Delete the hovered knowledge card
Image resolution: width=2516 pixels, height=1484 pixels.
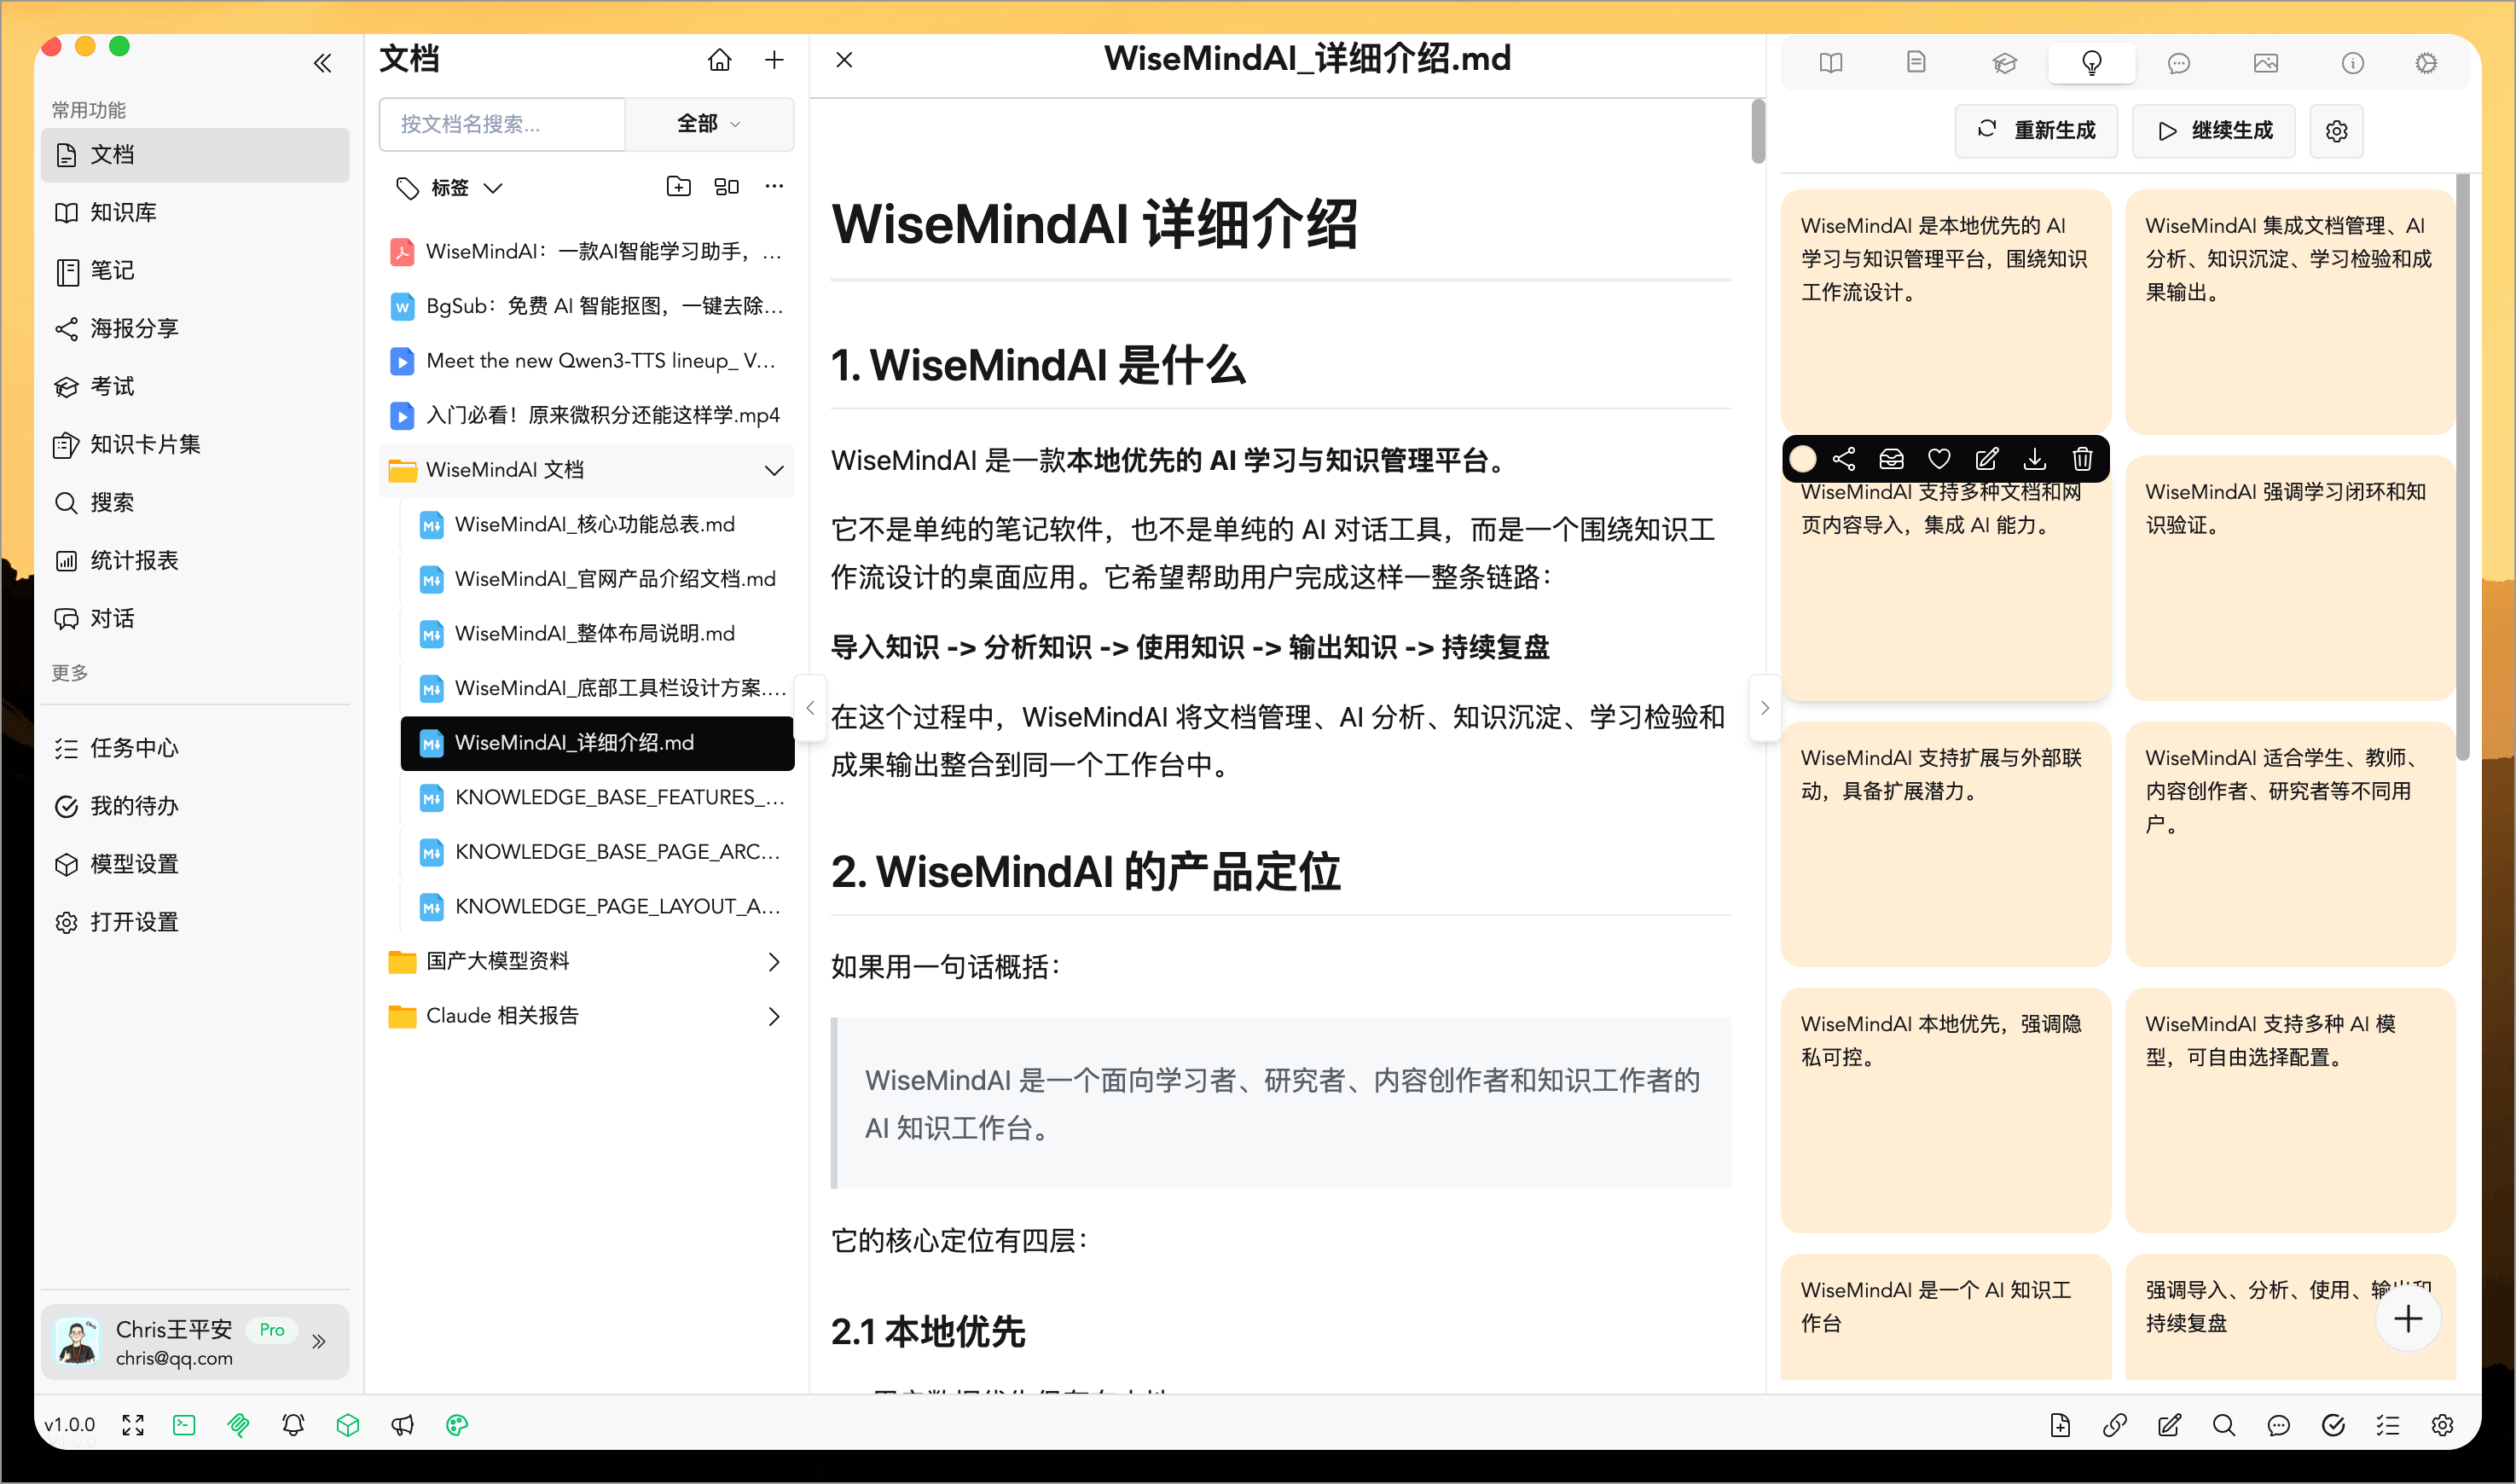pos(2082,458)
